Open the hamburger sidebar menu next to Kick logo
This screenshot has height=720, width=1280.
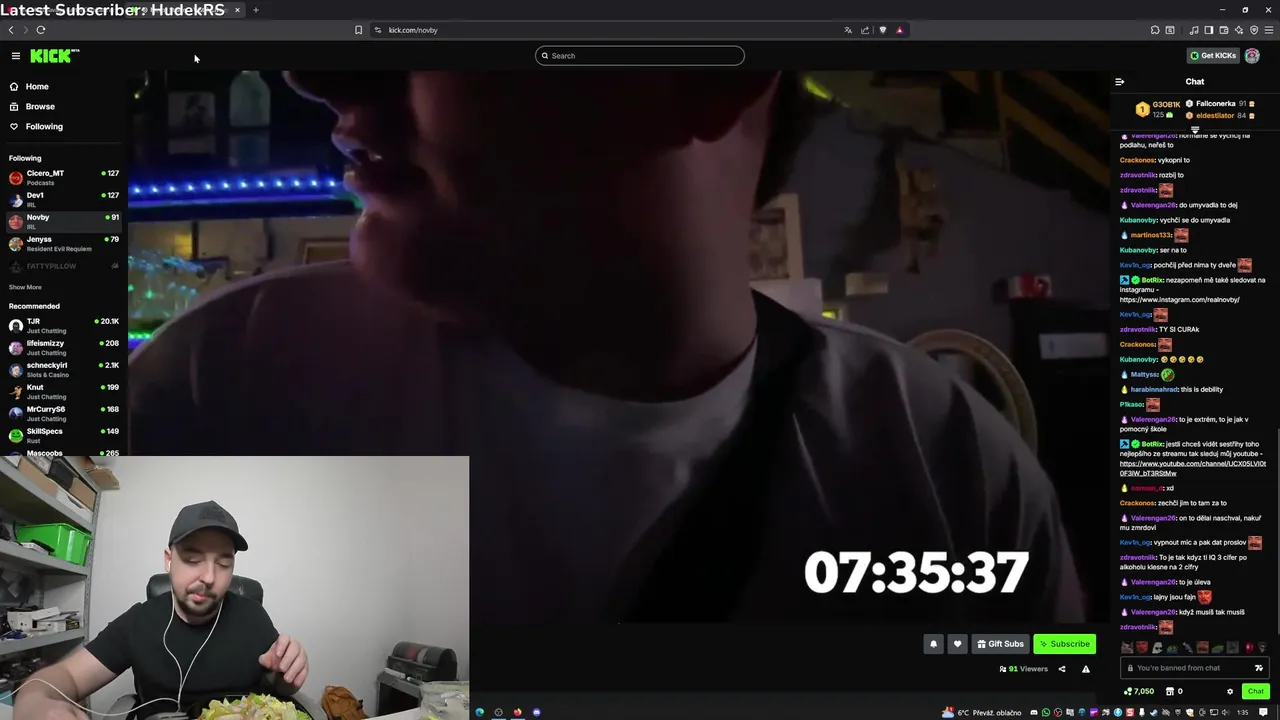16,56
